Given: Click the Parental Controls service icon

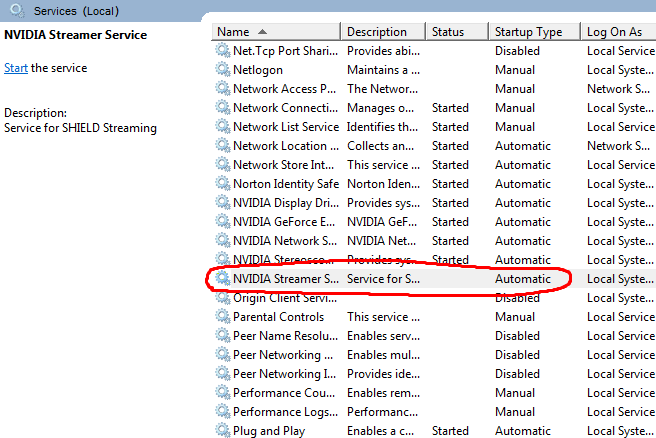Looking at the screenshot, I should click(x=222, y=317).
